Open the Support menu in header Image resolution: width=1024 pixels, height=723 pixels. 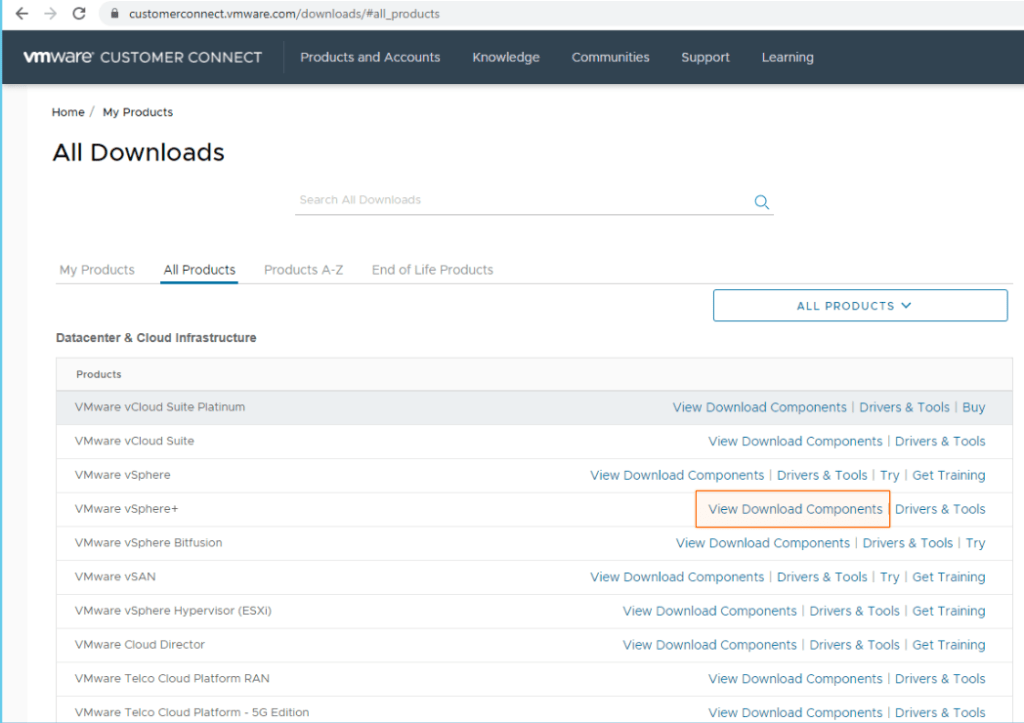[705, 57]
